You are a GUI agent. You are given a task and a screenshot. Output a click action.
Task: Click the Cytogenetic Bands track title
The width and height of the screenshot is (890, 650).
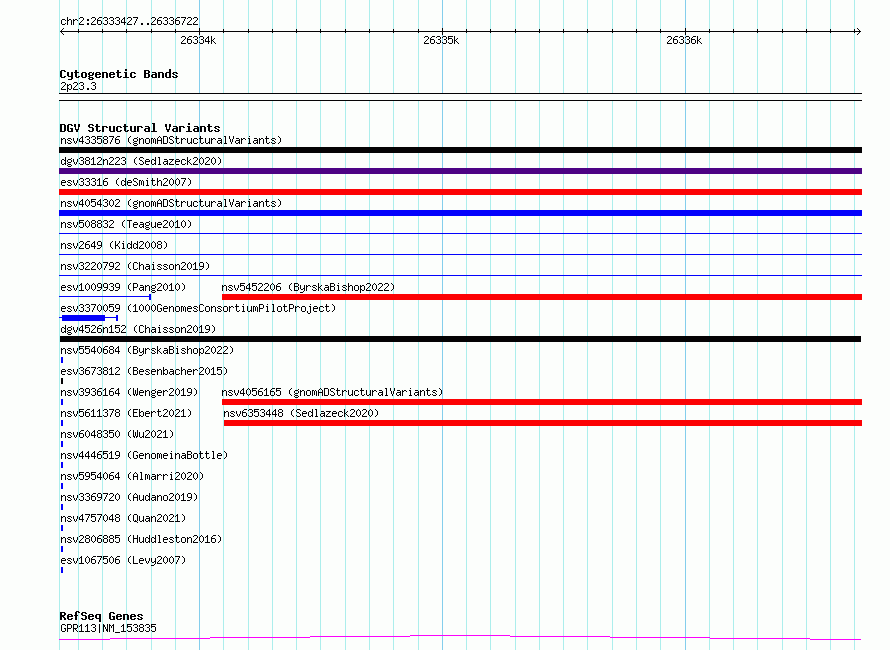(119, 74)
